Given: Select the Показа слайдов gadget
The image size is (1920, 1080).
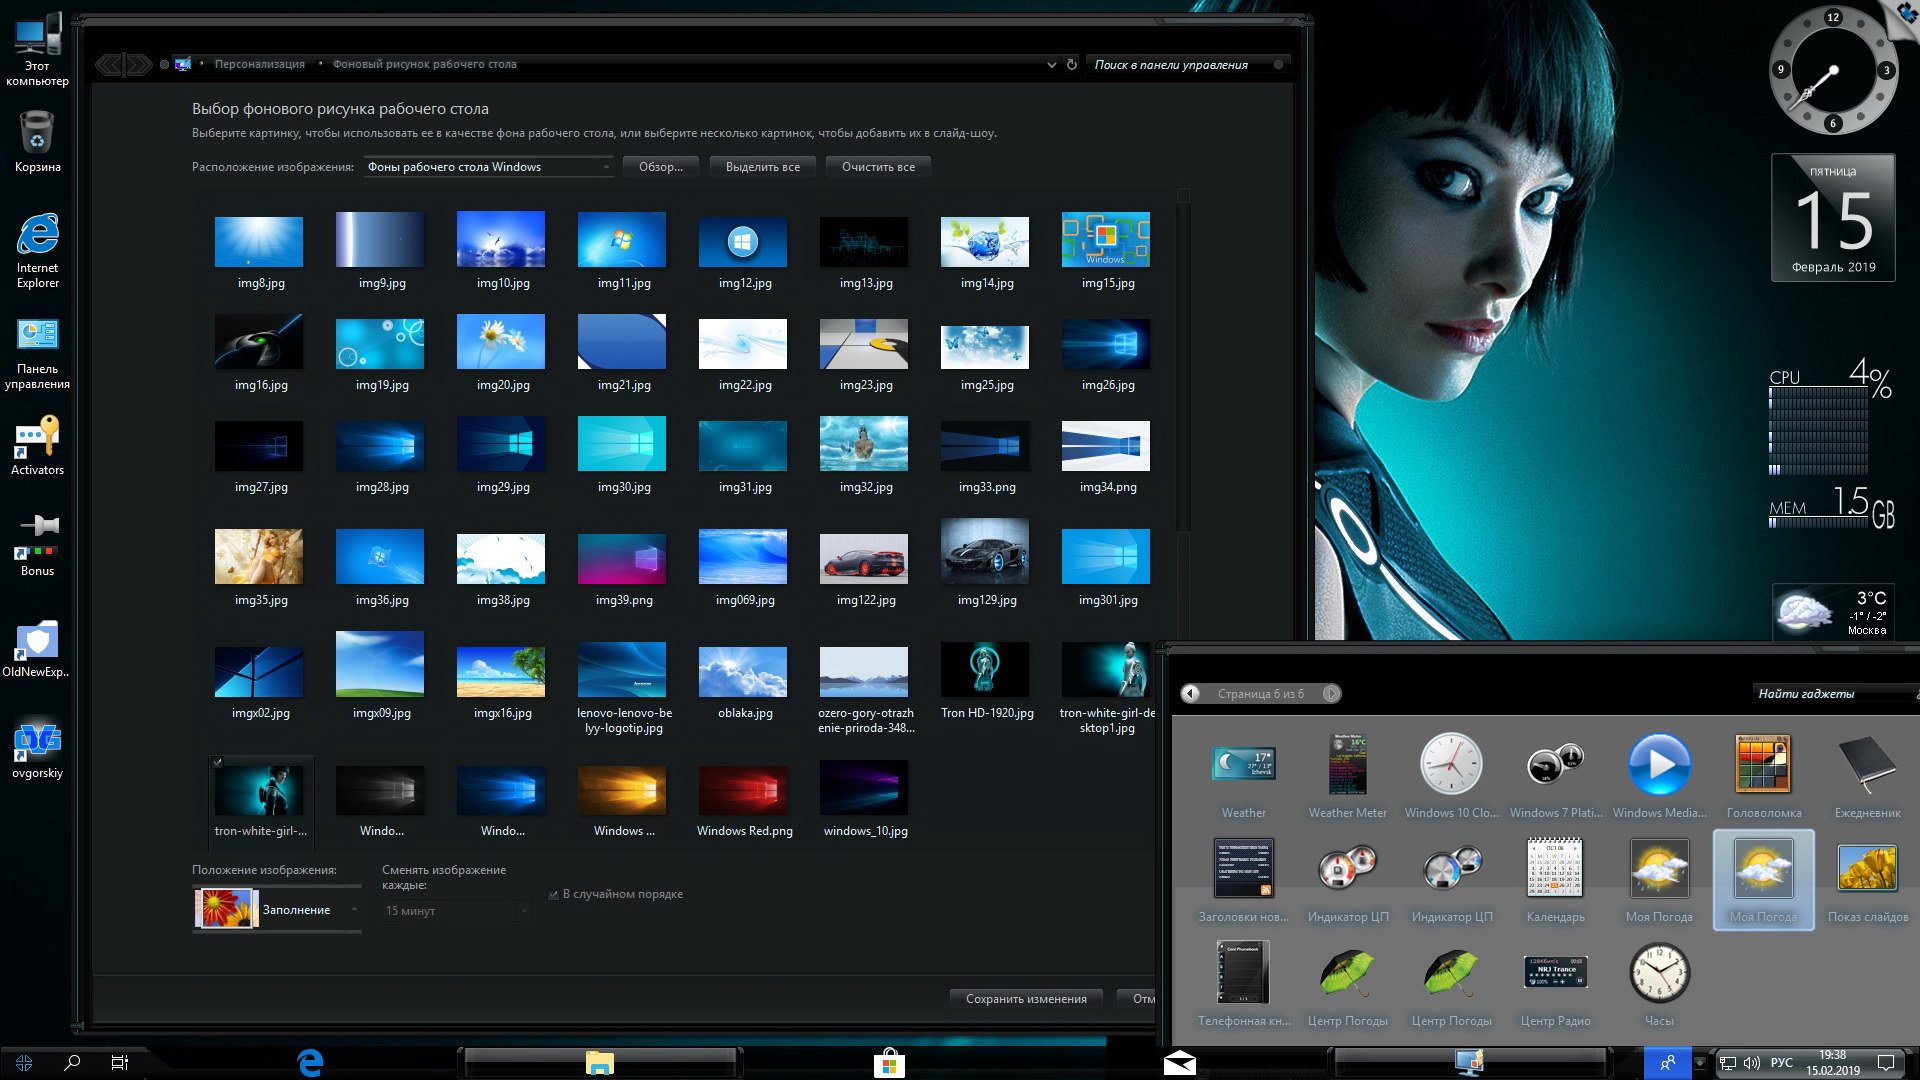Looking at the screenshot, I should pyautogui.click(x=1869, y=868).
